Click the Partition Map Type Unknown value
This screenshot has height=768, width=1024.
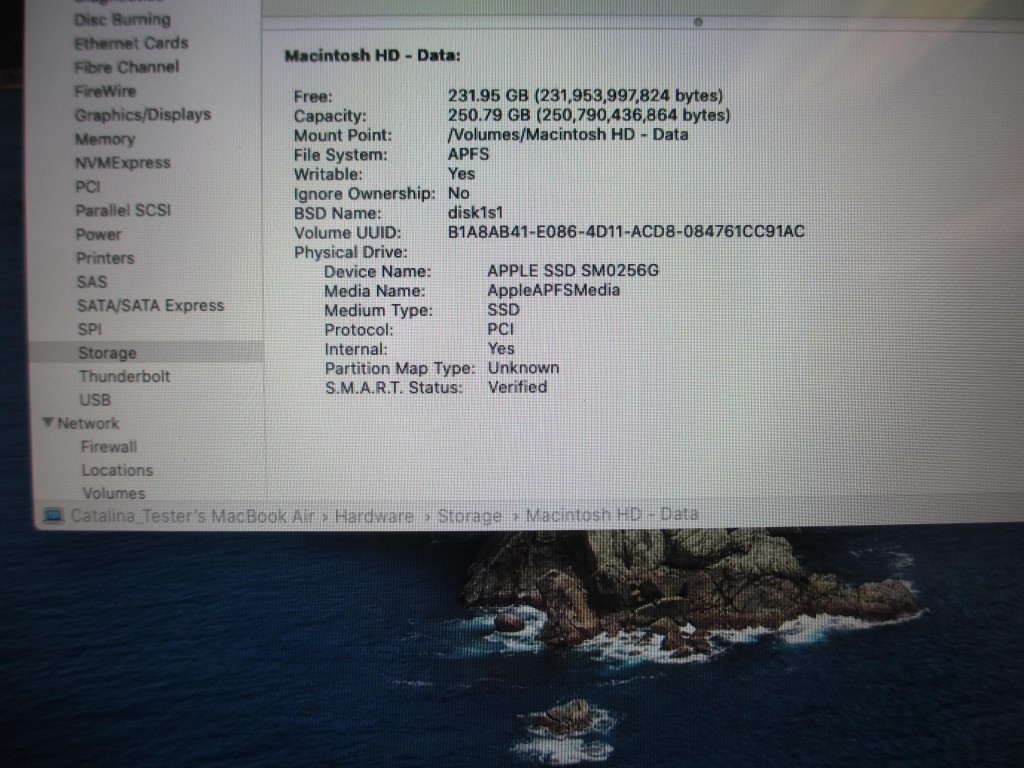tap(523, 368)
